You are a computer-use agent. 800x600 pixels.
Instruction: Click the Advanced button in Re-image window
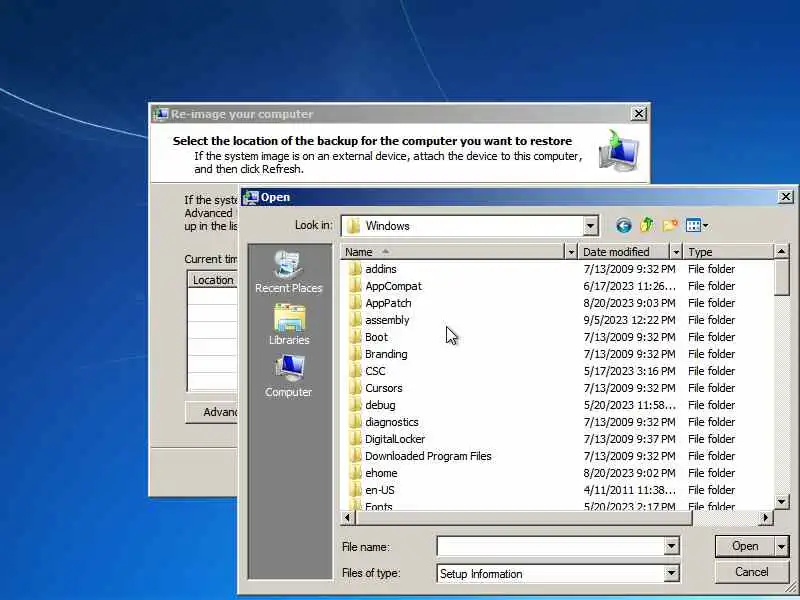[212, 412]
